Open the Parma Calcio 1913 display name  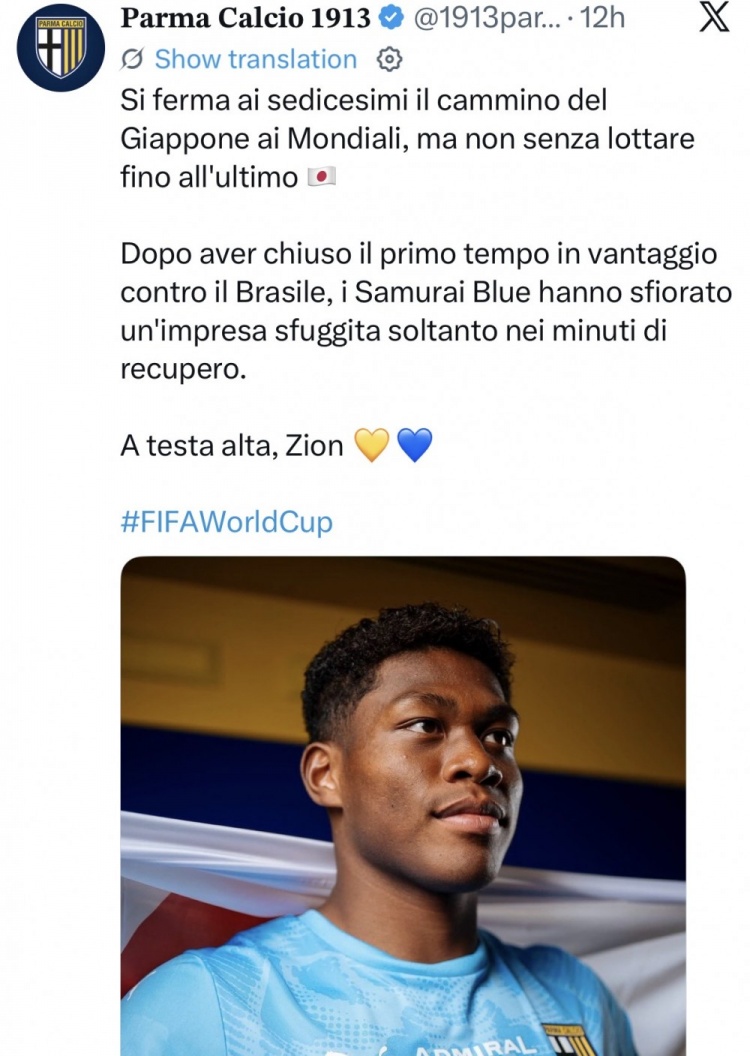tap(245, 18)
